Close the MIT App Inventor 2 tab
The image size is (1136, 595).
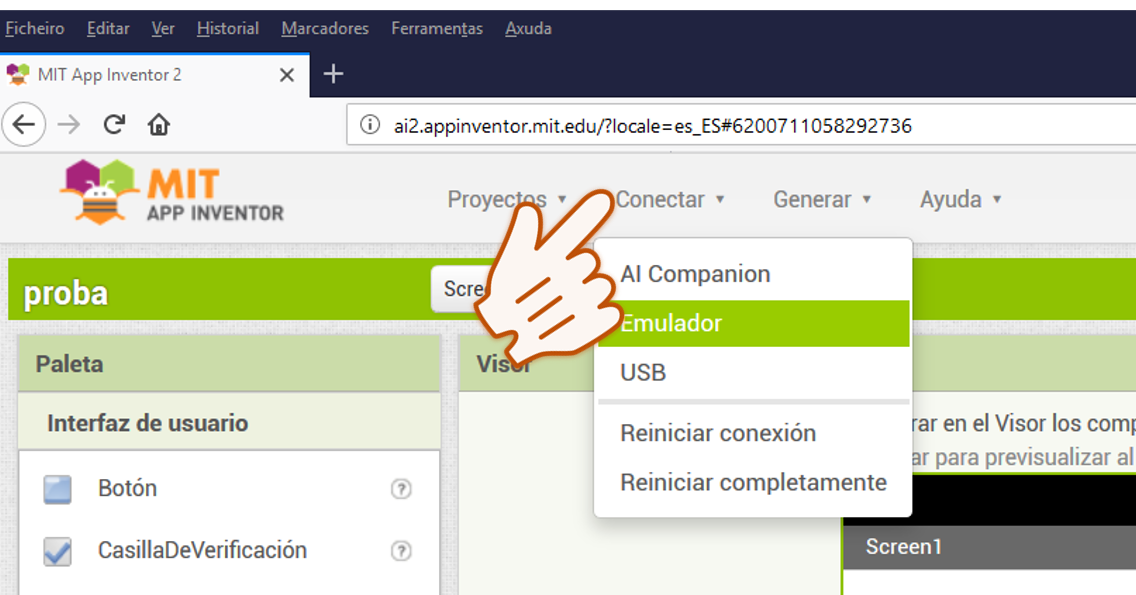pos(287,75)
